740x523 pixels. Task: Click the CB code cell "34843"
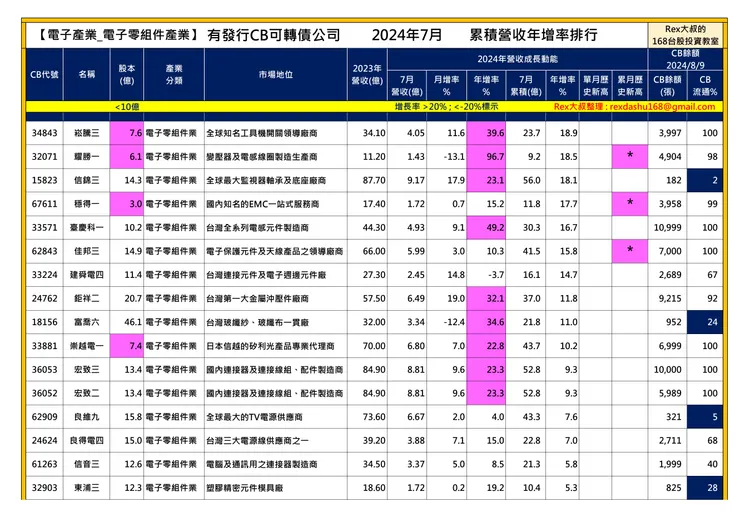point(44,133)
